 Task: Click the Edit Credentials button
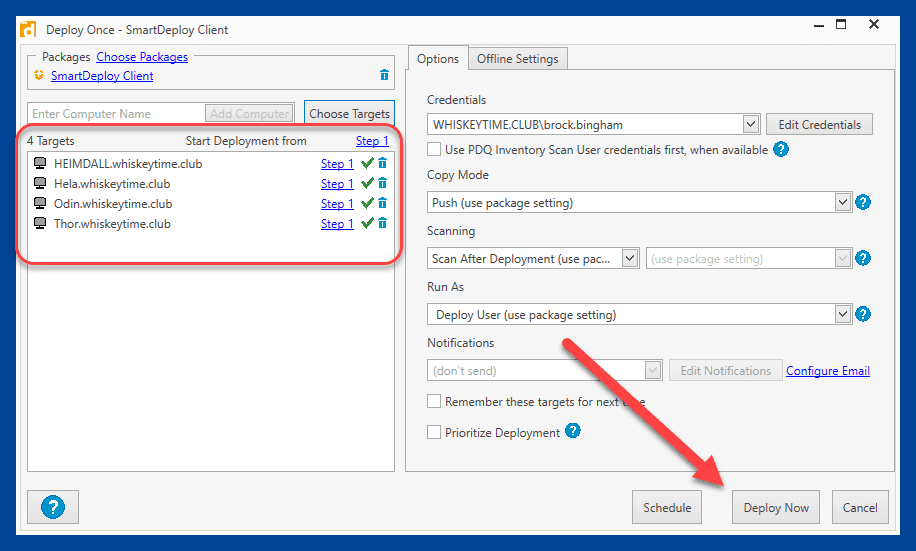coord(819,124)
